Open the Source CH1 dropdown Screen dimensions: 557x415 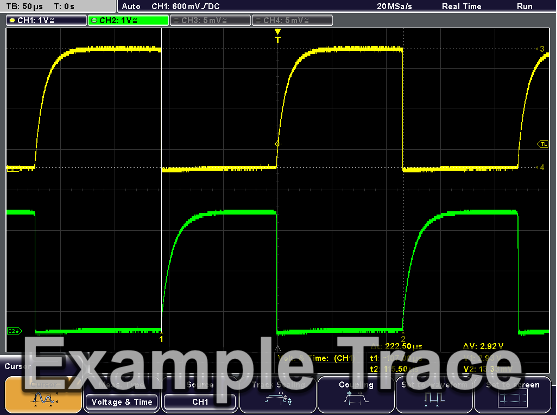(200, 402)
